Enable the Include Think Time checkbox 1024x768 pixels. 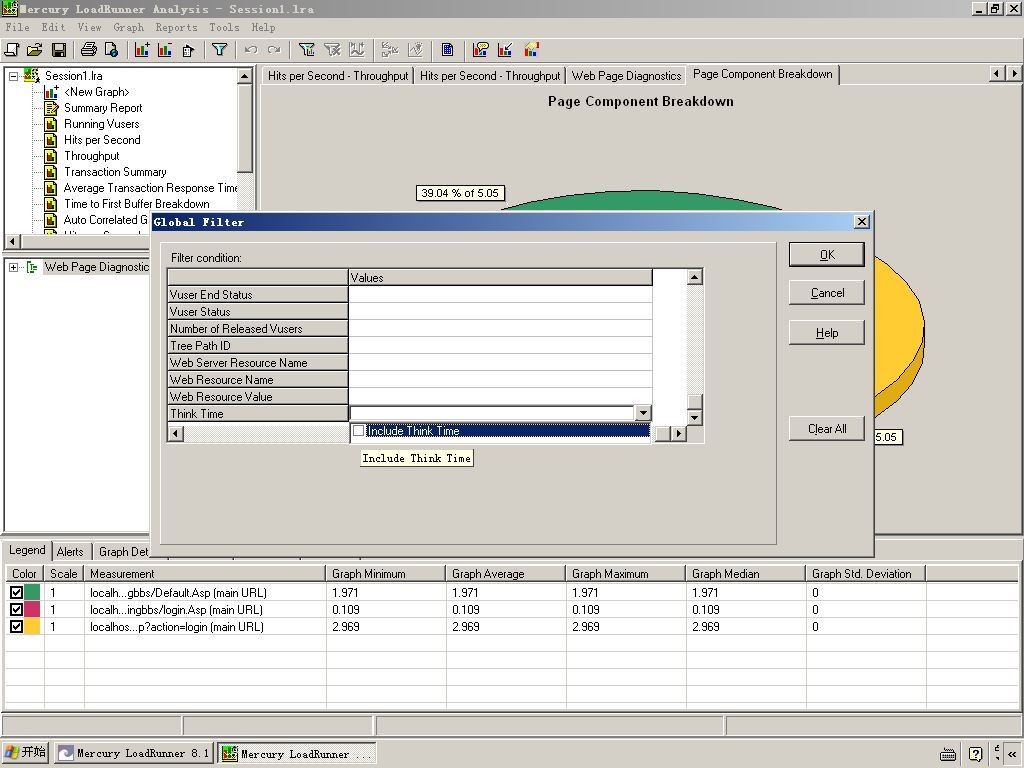pos(358,431)
